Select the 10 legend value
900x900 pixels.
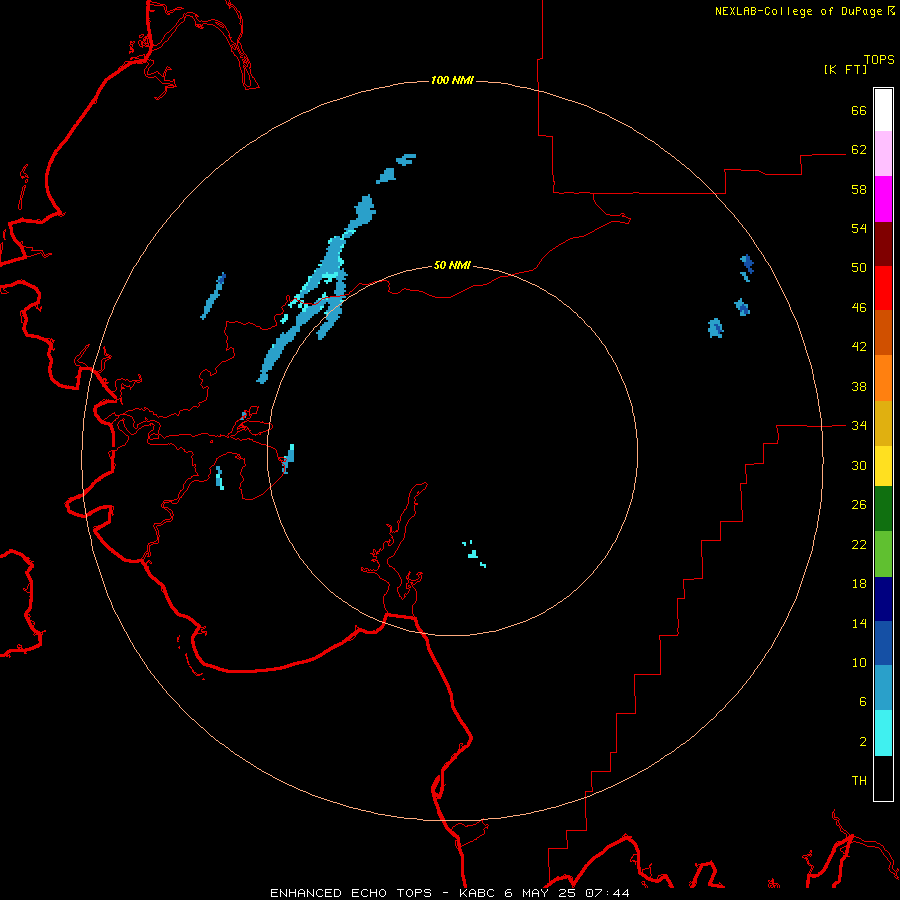click(859, 662)
